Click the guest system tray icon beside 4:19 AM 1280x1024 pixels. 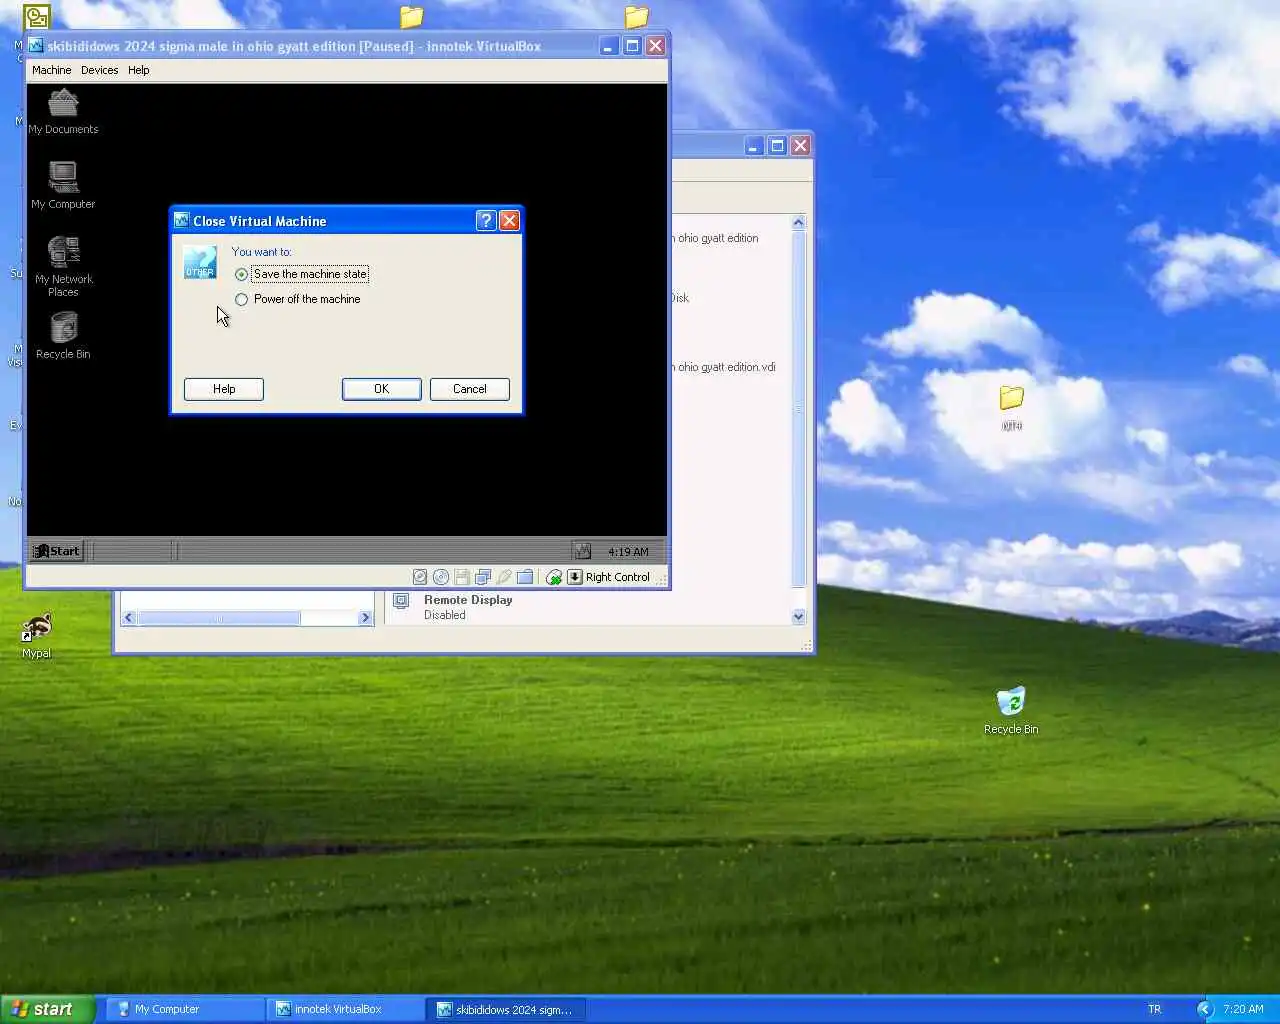tap(583, 551)
